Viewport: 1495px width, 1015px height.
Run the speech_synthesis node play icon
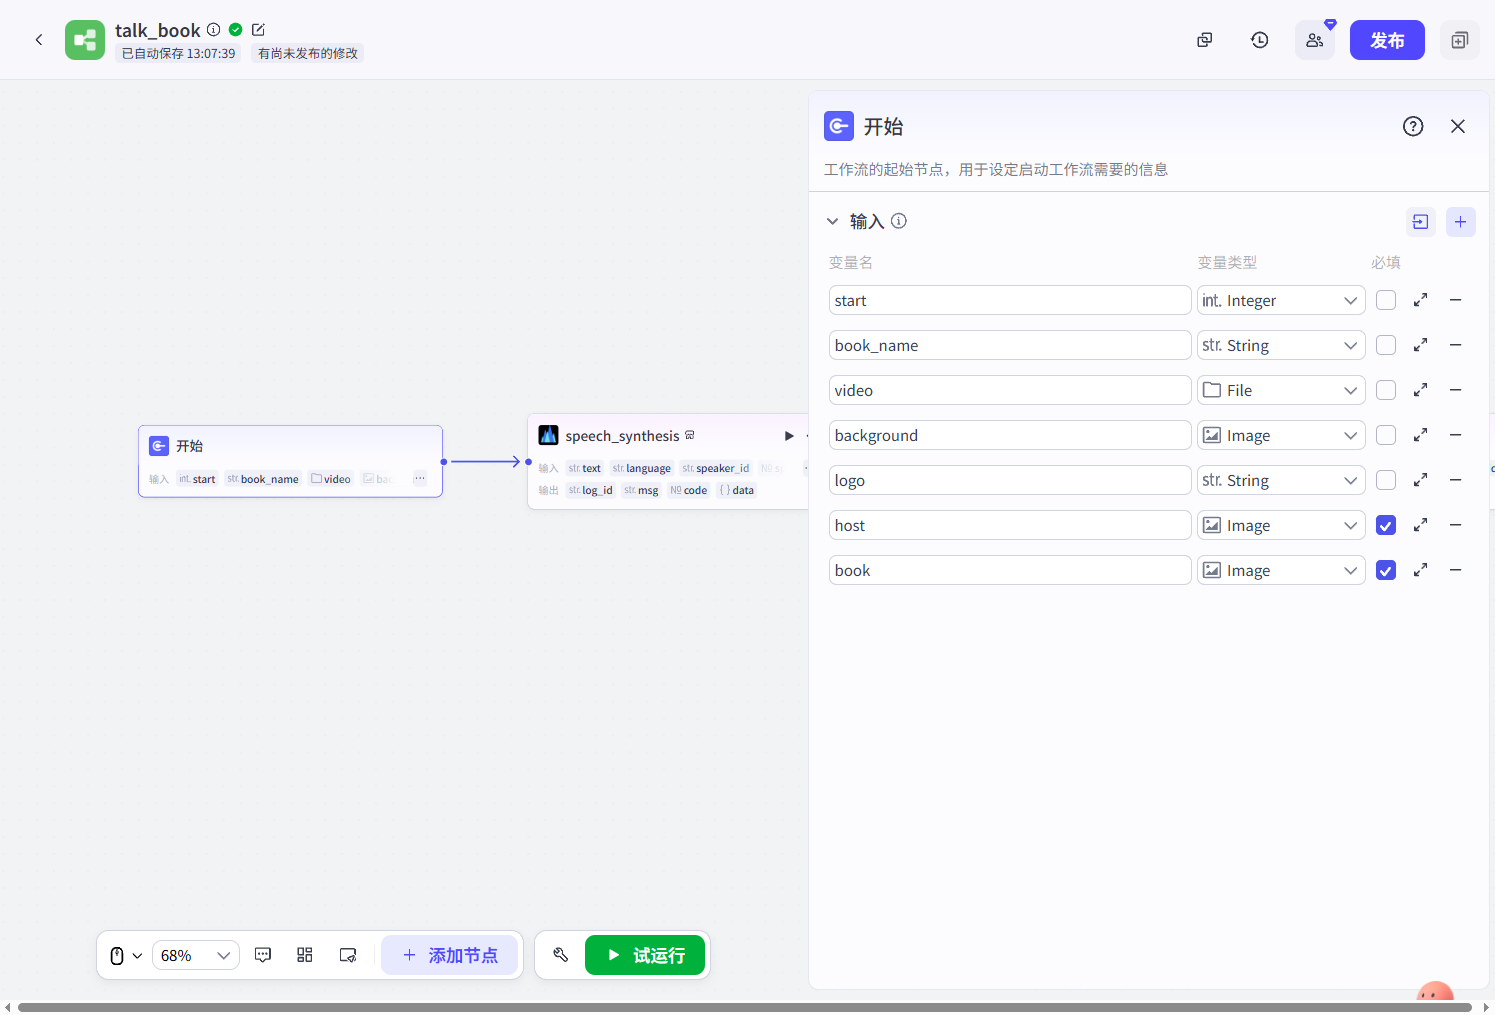[789, 436]
